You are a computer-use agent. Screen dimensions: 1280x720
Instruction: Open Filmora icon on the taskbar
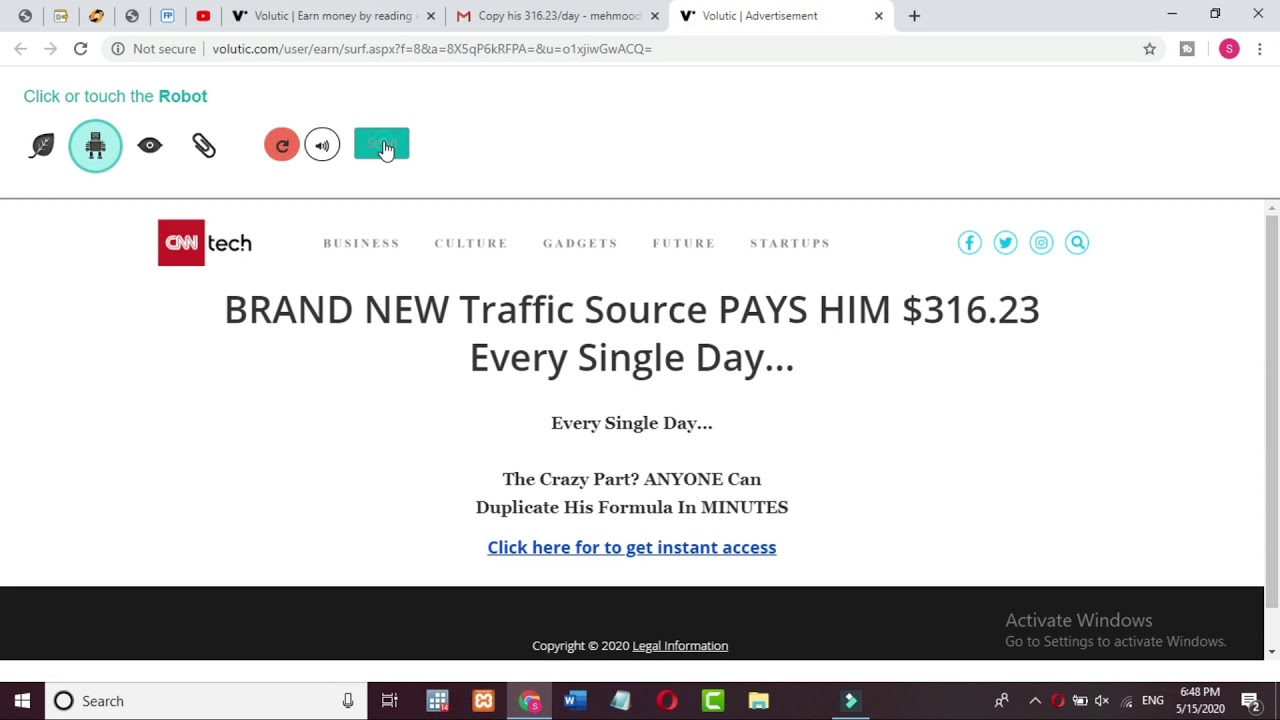coord(851,701)
